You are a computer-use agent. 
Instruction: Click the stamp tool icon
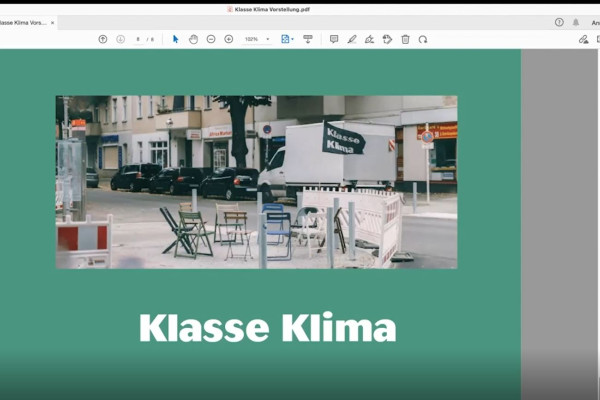coord(387,39)
